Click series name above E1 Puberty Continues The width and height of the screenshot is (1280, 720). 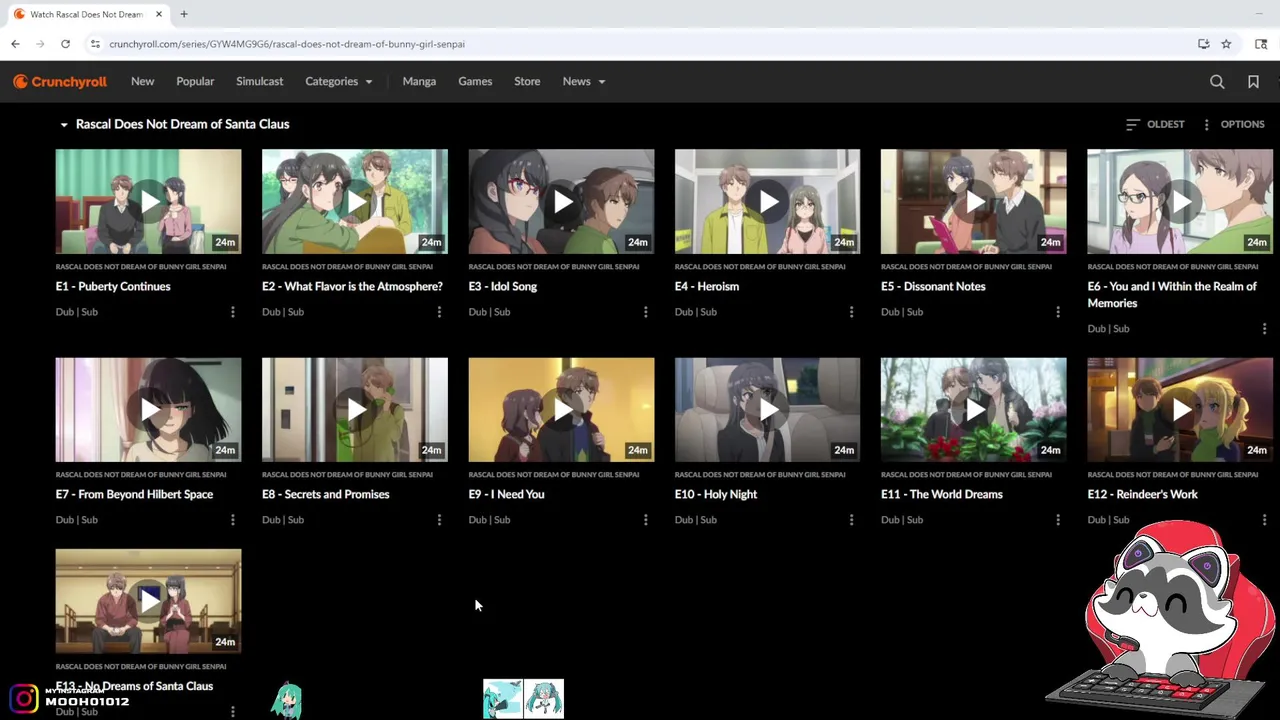(141, 267)
